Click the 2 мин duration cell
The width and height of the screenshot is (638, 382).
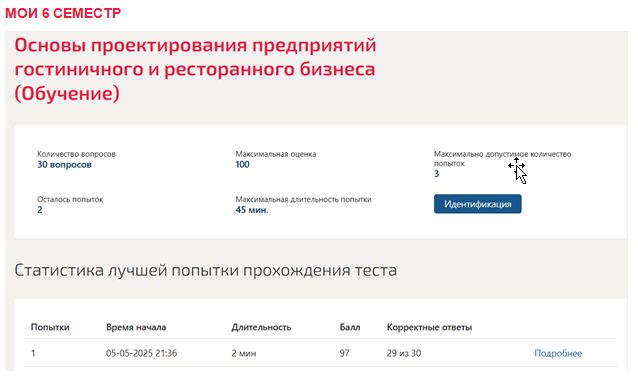tap(244, 353)
